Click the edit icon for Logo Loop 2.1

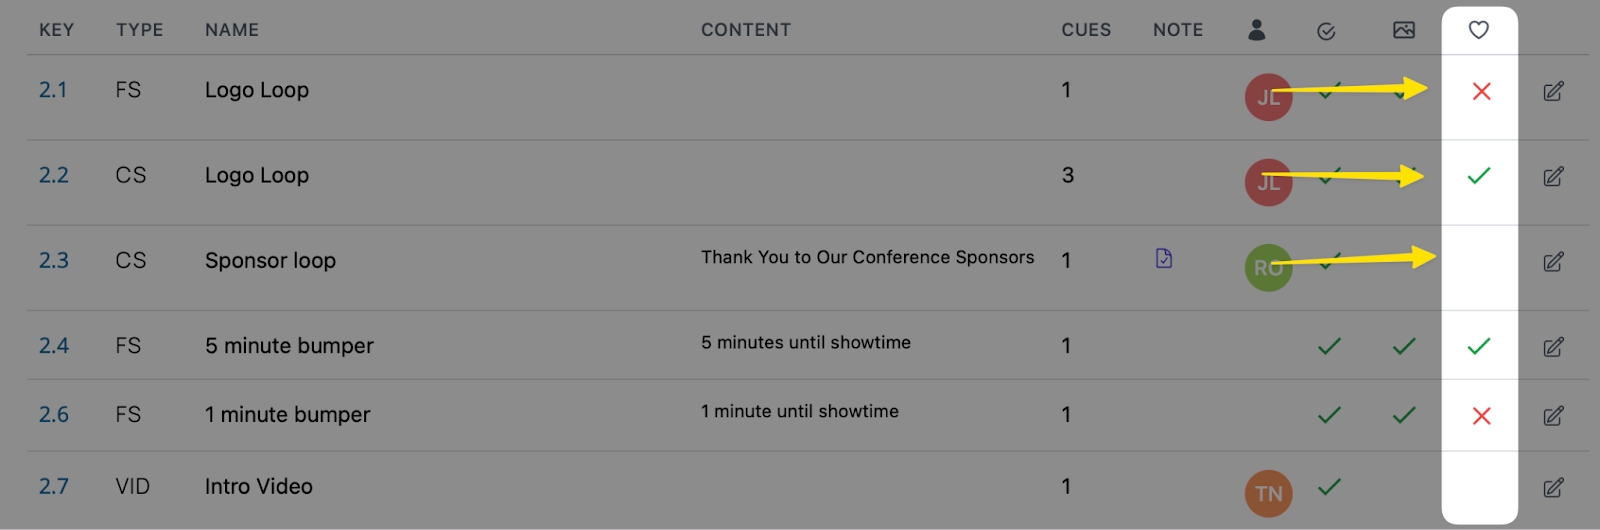[1553, 91]
